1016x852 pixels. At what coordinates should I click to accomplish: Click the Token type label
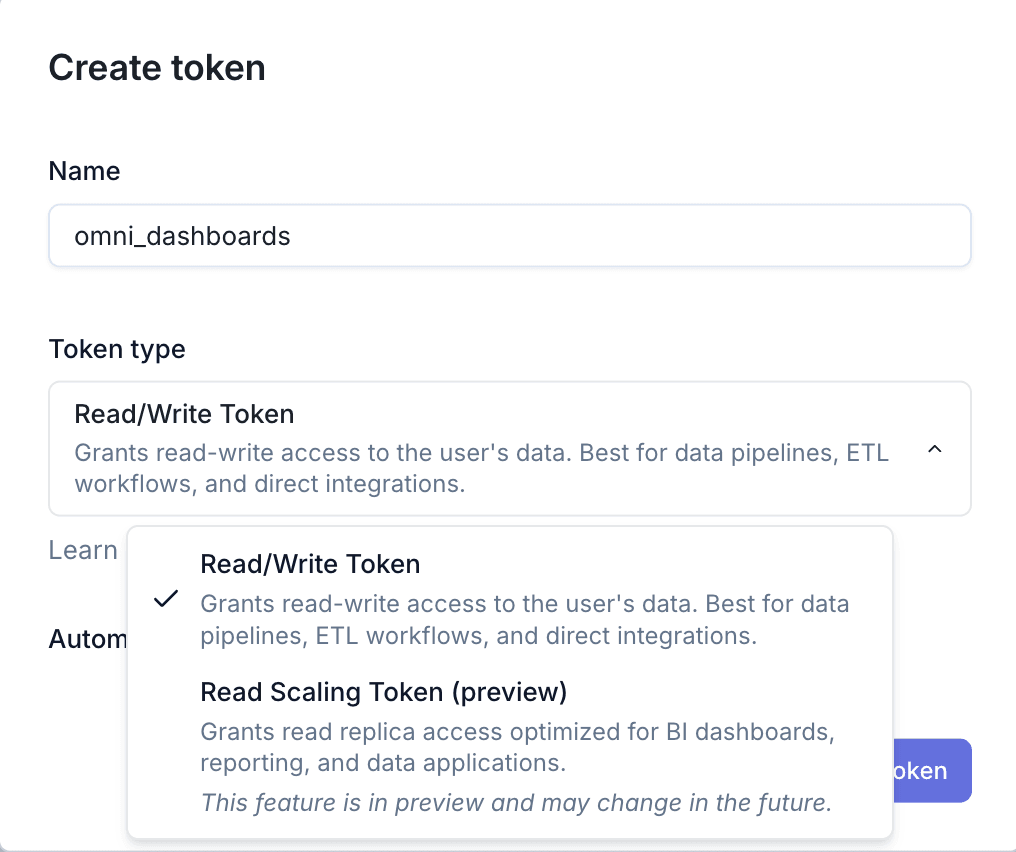pyautogui.click(x=117, y=349)
